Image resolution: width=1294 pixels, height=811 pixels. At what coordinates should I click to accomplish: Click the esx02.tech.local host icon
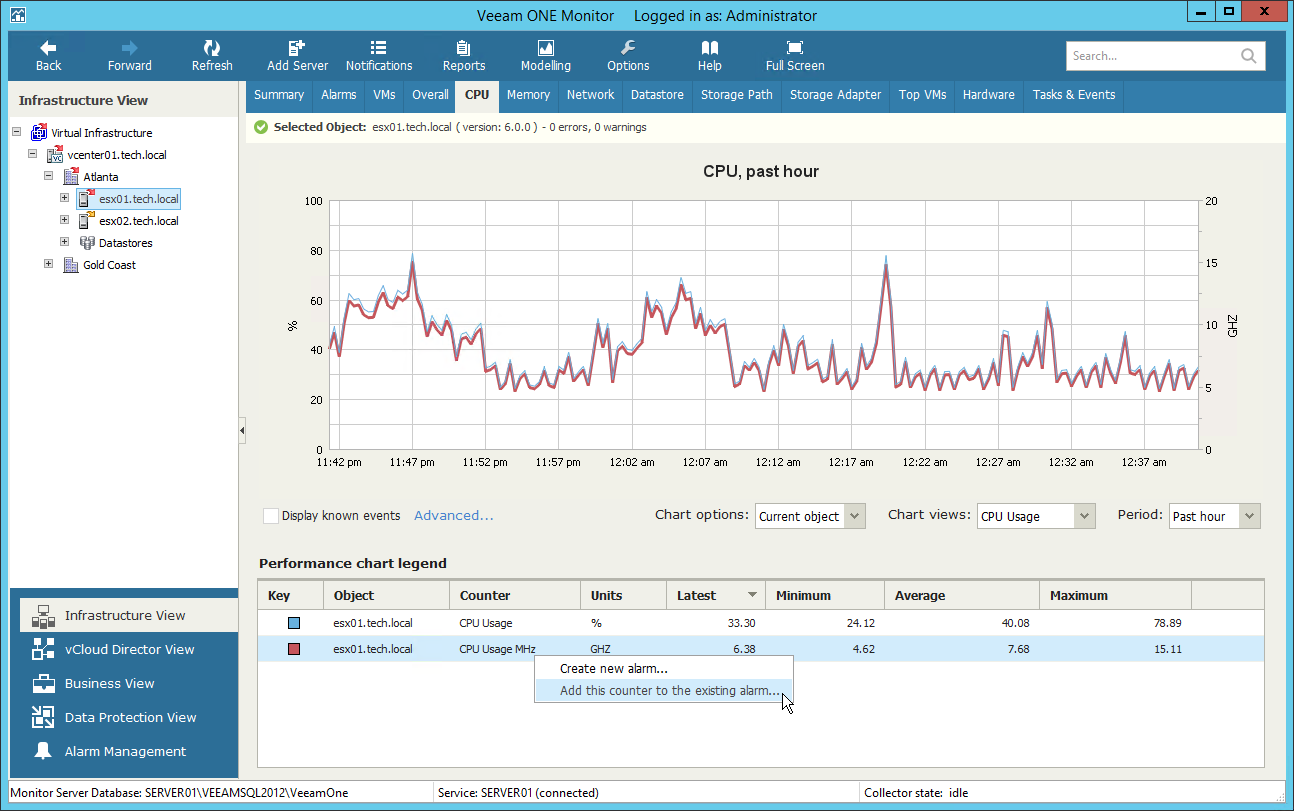[x=87, y=220]
